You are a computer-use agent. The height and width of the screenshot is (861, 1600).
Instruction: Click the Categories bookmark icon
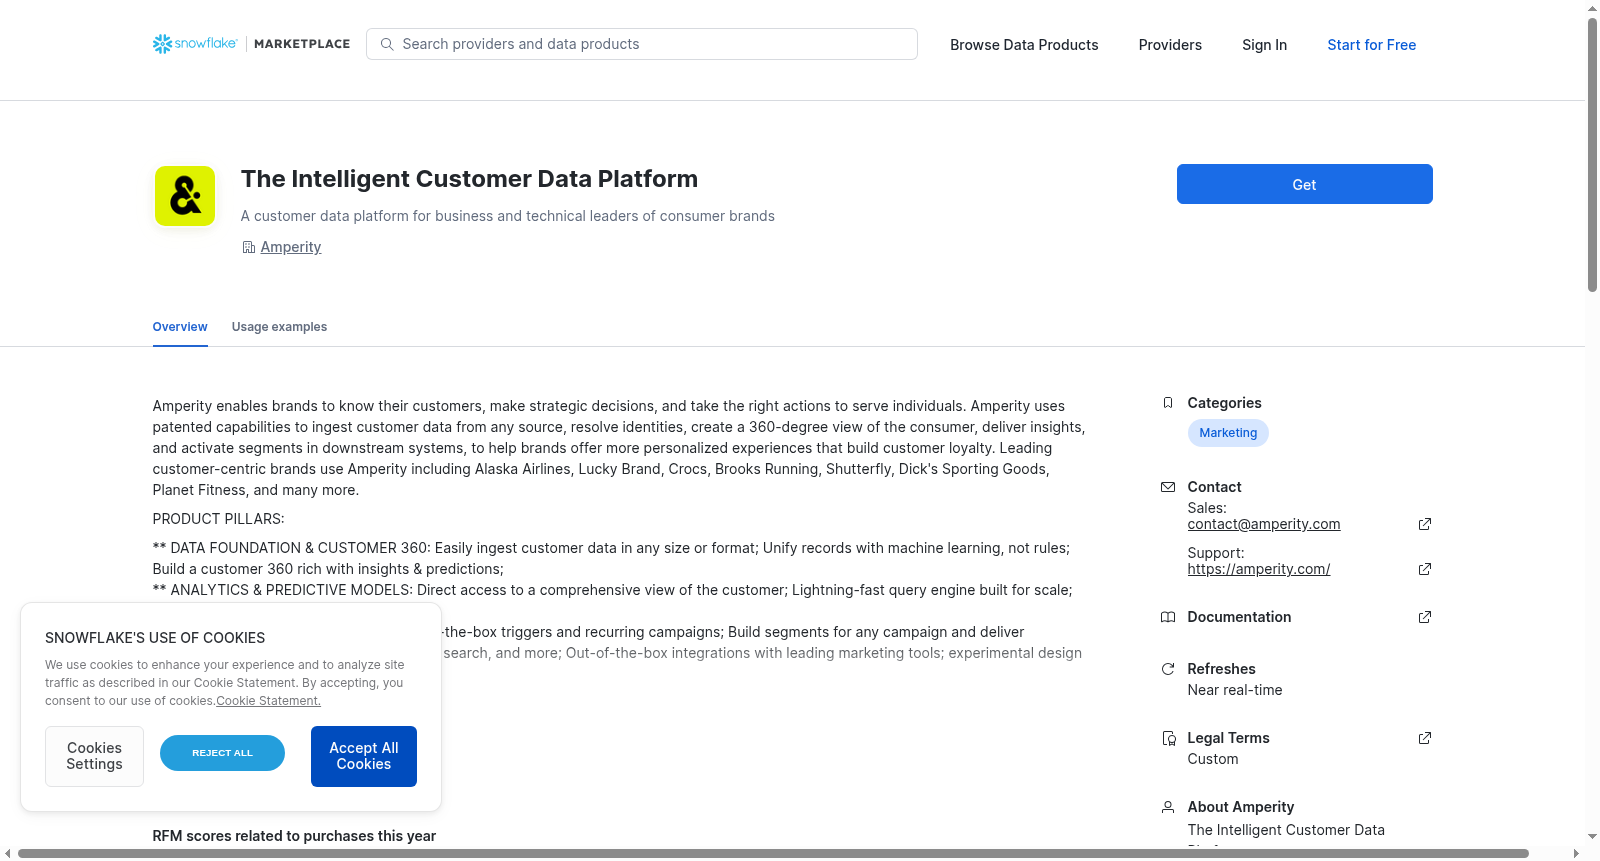1167,403
